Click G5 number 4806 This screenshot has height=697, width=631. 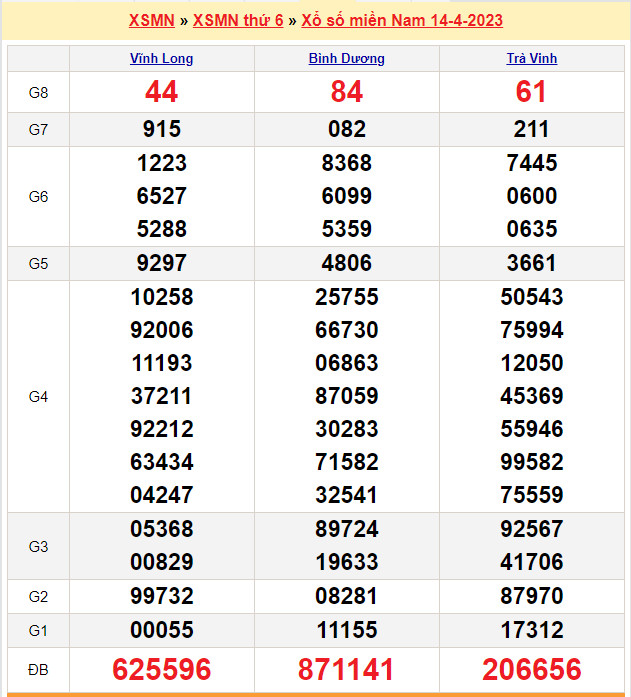[346, 263]
